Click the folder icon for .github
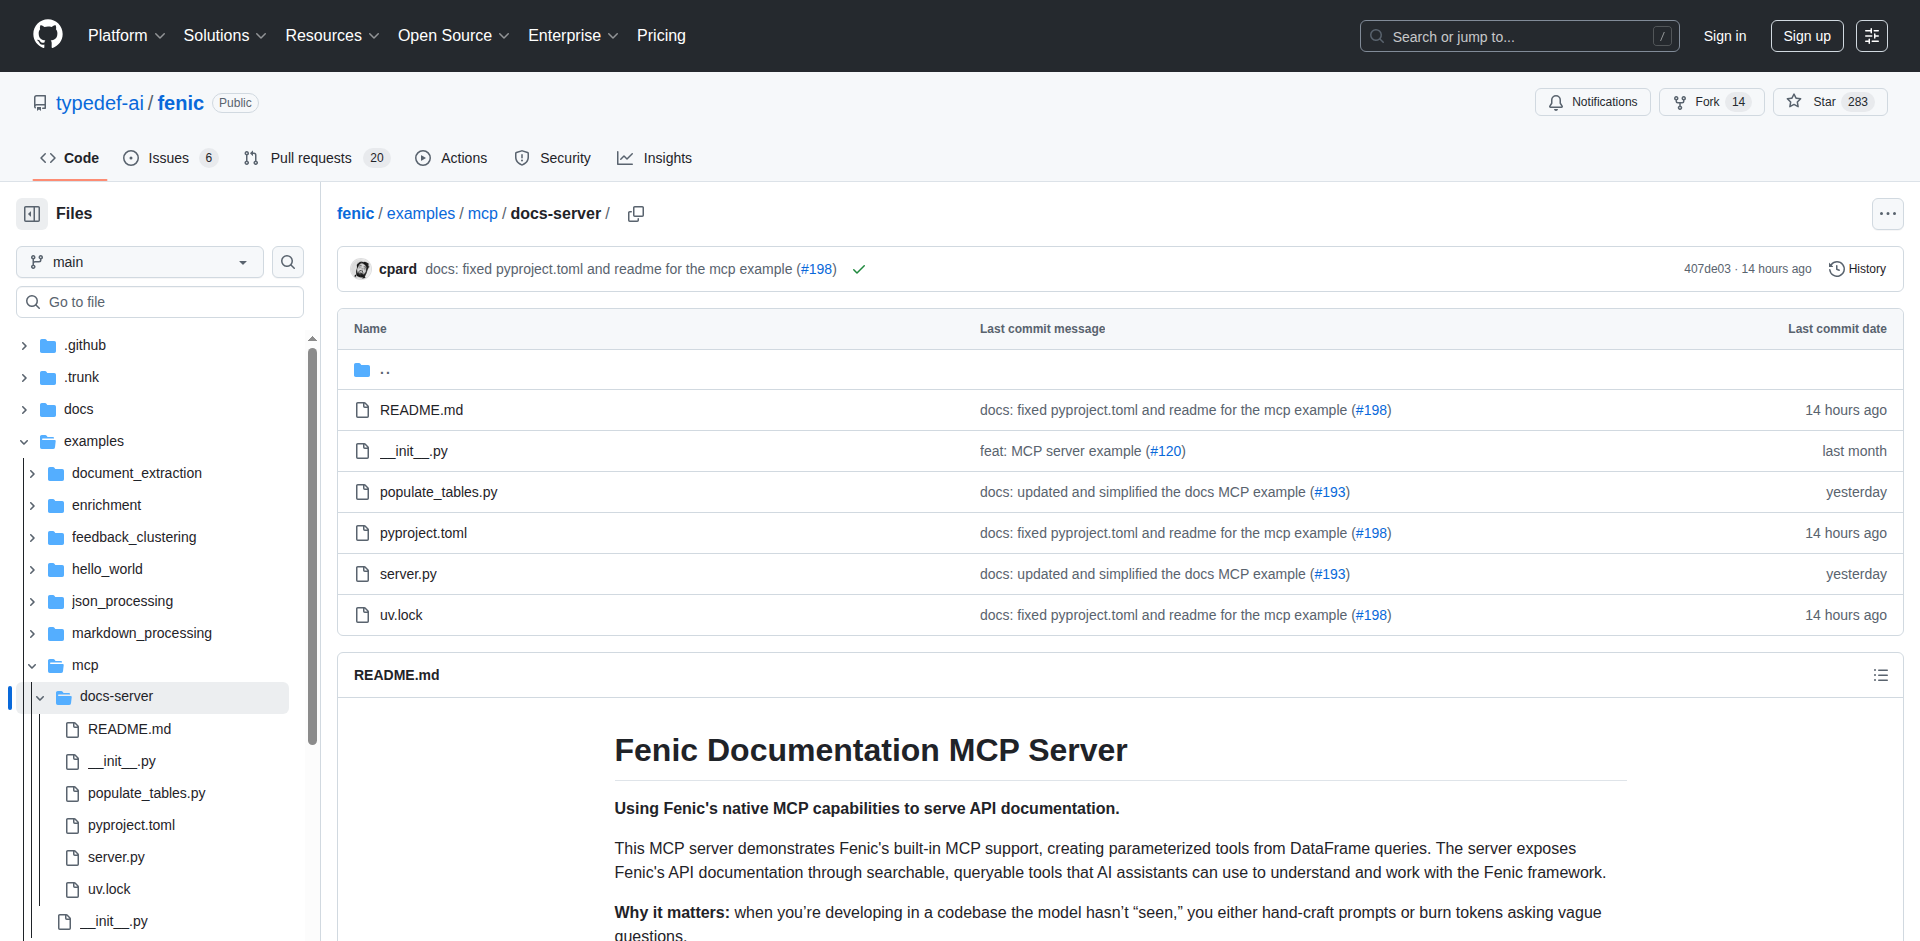 click(48, 345)
